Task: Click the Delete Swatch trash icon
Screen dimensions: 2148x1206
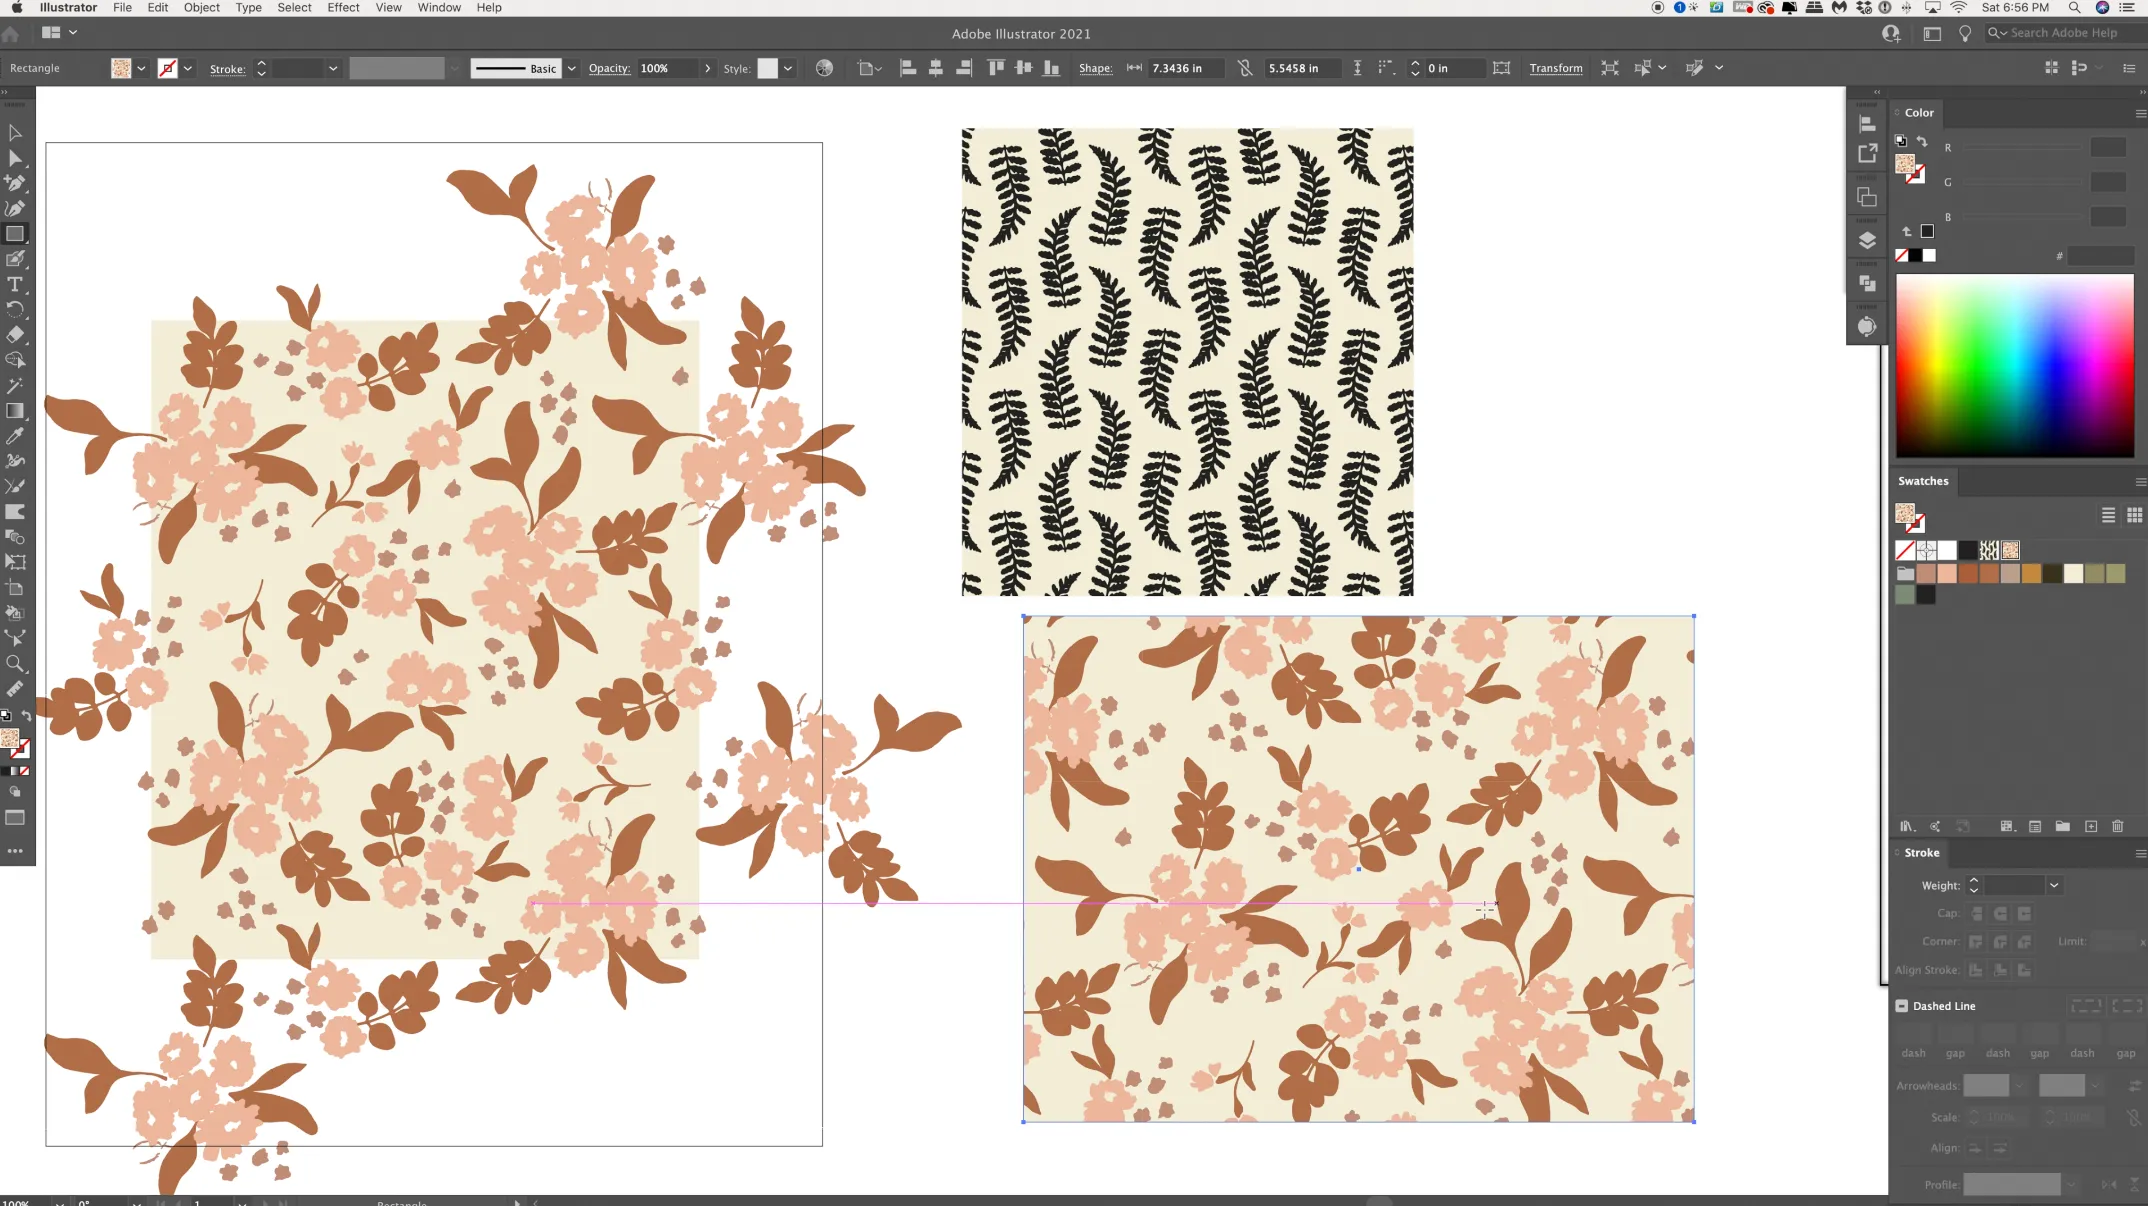Action: (x=2117, y=826)
